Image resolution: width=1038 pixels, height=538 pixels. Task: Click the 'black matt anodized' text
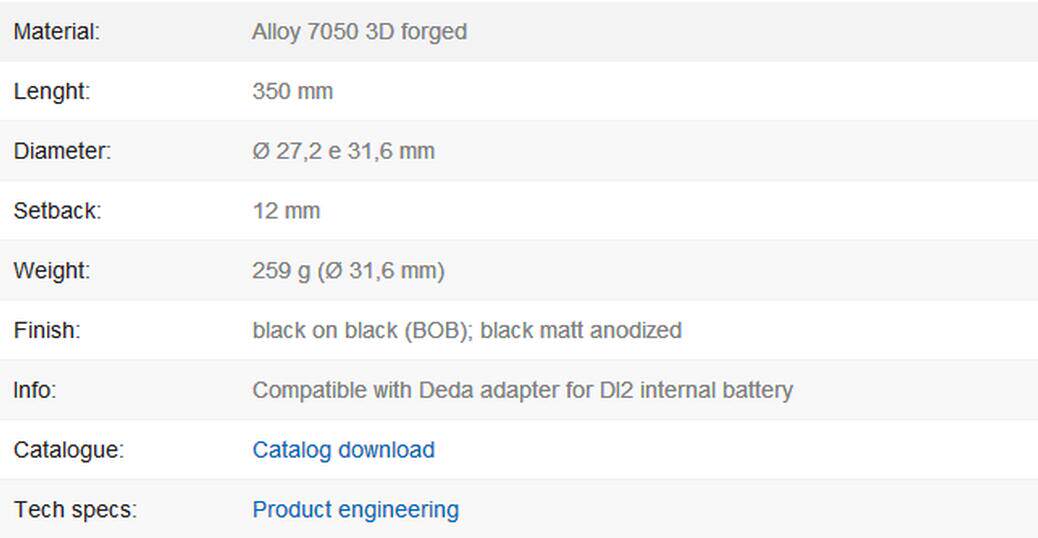pos(581,331)
